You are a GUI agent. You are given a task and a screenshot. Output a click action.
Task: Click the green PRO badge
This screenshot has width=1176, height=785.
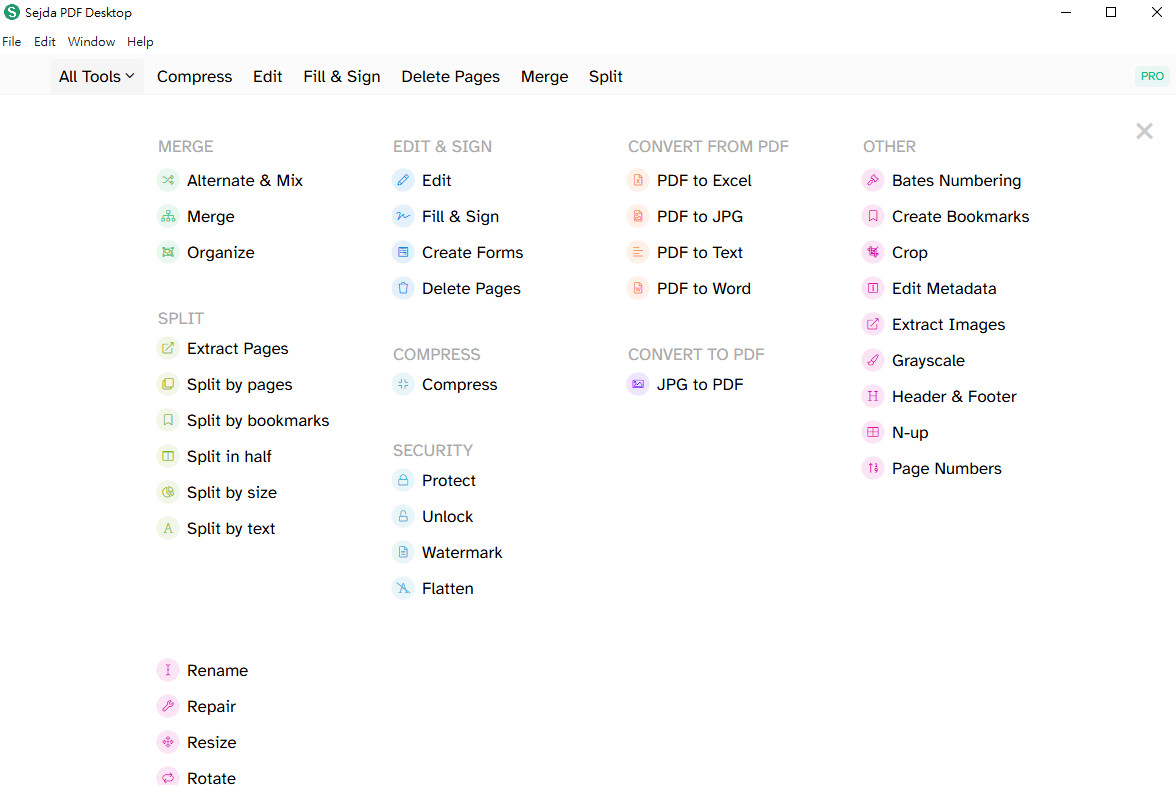[x=1152, y=76]
